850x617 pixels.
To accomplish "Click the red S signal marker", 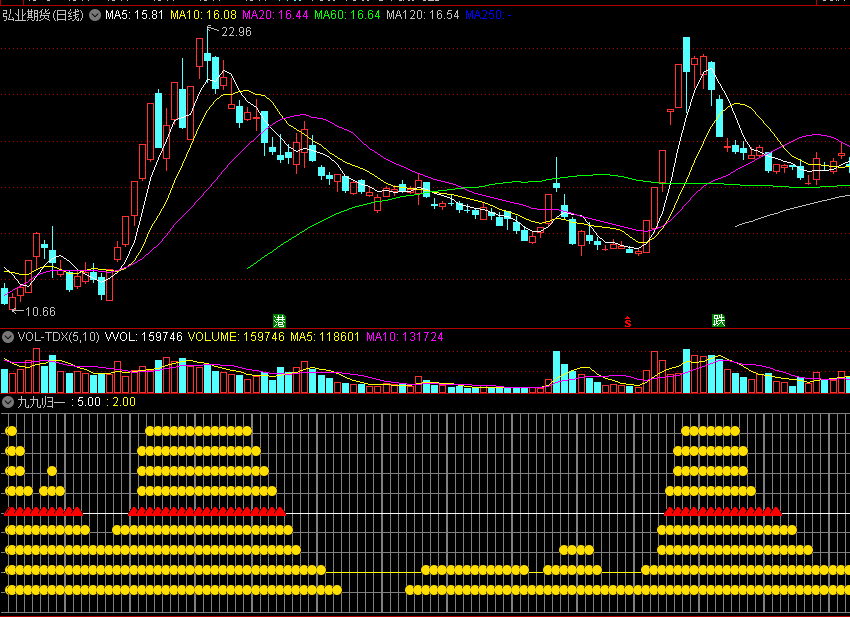I will click(x=628, y=323).
